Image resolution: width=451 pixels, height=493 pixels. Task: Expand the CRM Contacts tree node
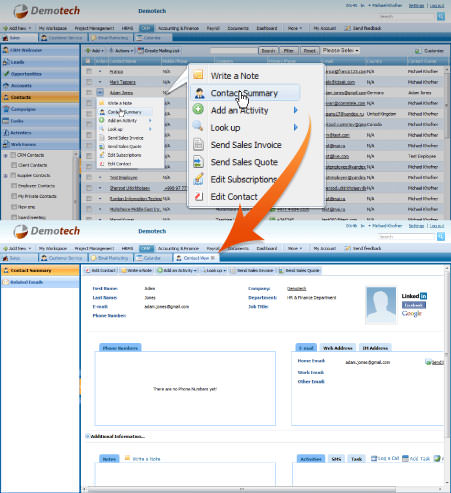5,155
